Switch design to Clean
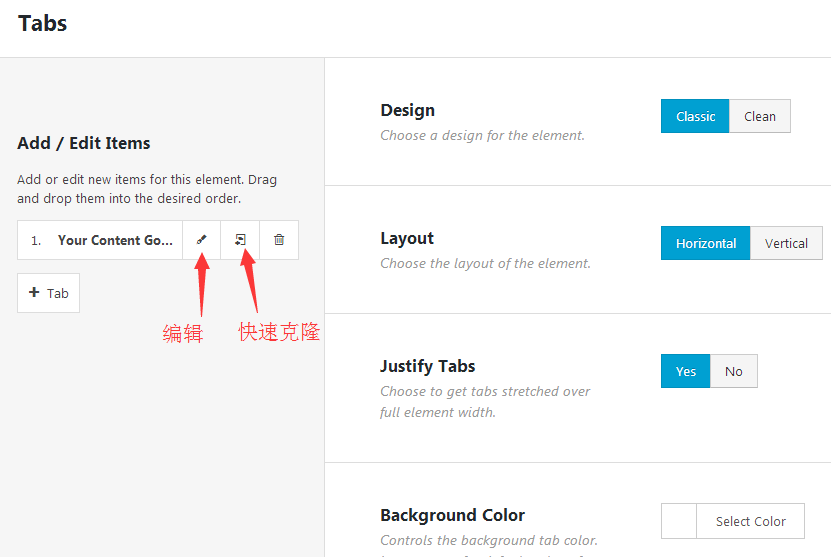831x557 pixels. (759, 116)
